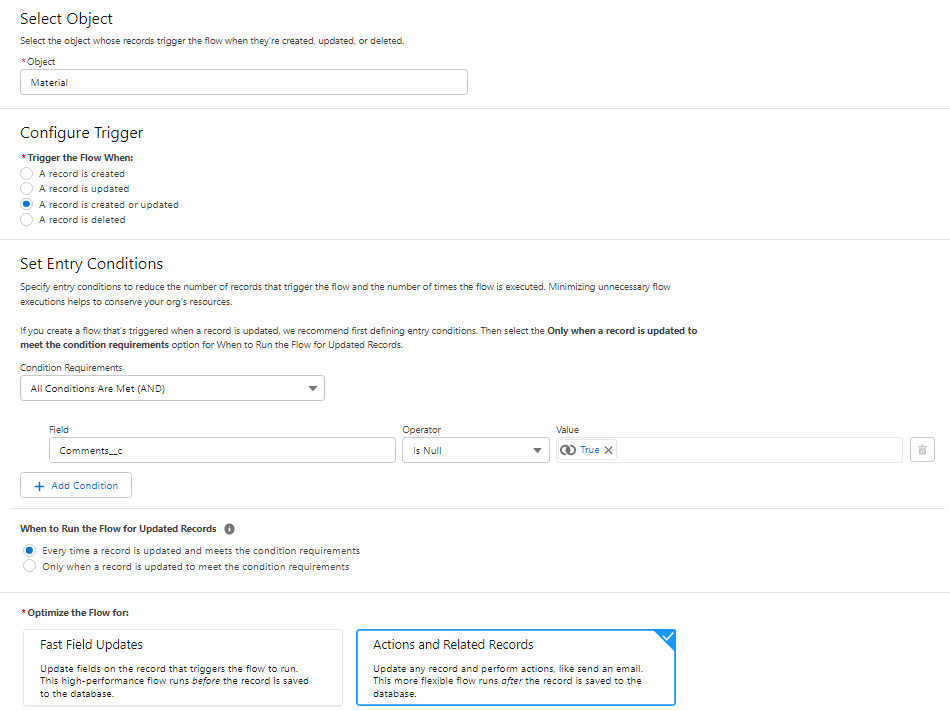Screen dimensions: 950x711
Task: Choose 'Every time a record is updated' option
Action: coord(29,551)
